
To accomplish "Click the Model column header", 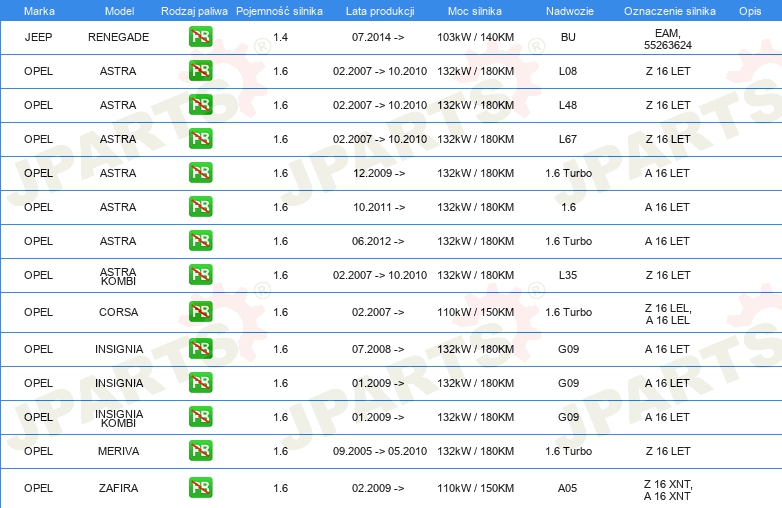I will pos(118,10).
